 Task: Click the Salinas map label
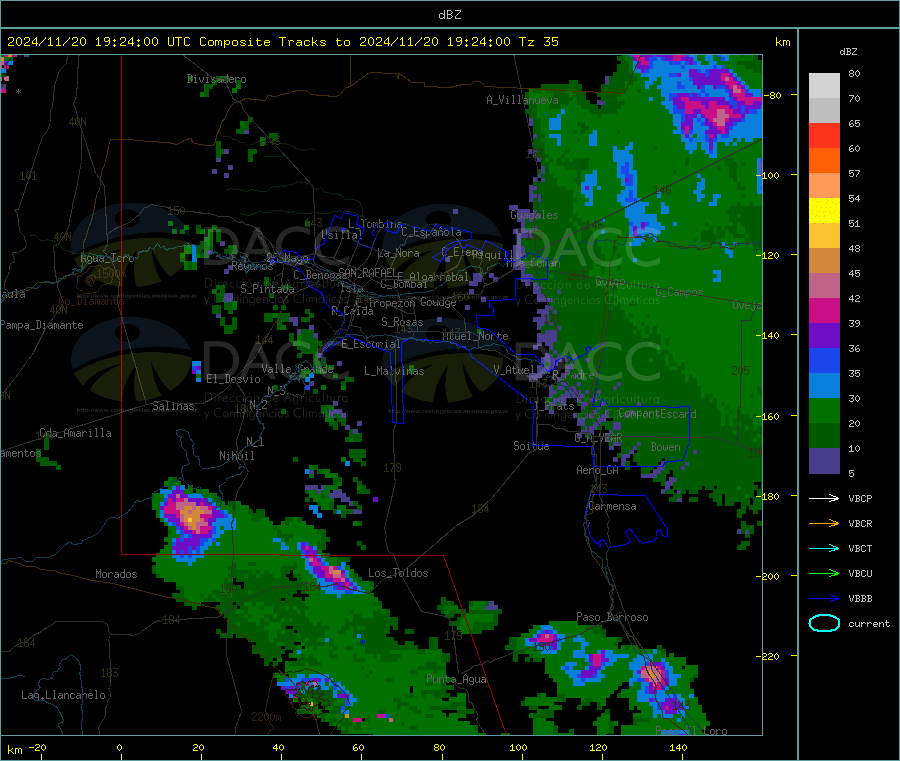click(x=173, y=406)
